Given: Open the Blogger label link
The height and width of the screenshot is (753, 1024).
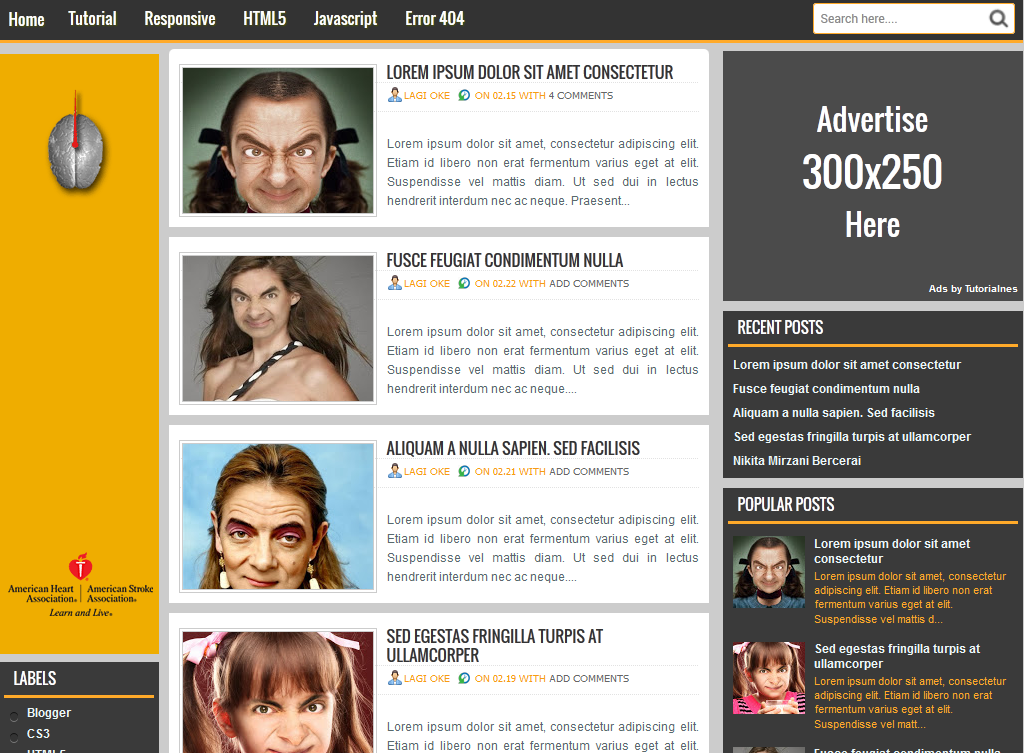Looking at the screenshot, I should pyautogui.click(x=49, y=713).
